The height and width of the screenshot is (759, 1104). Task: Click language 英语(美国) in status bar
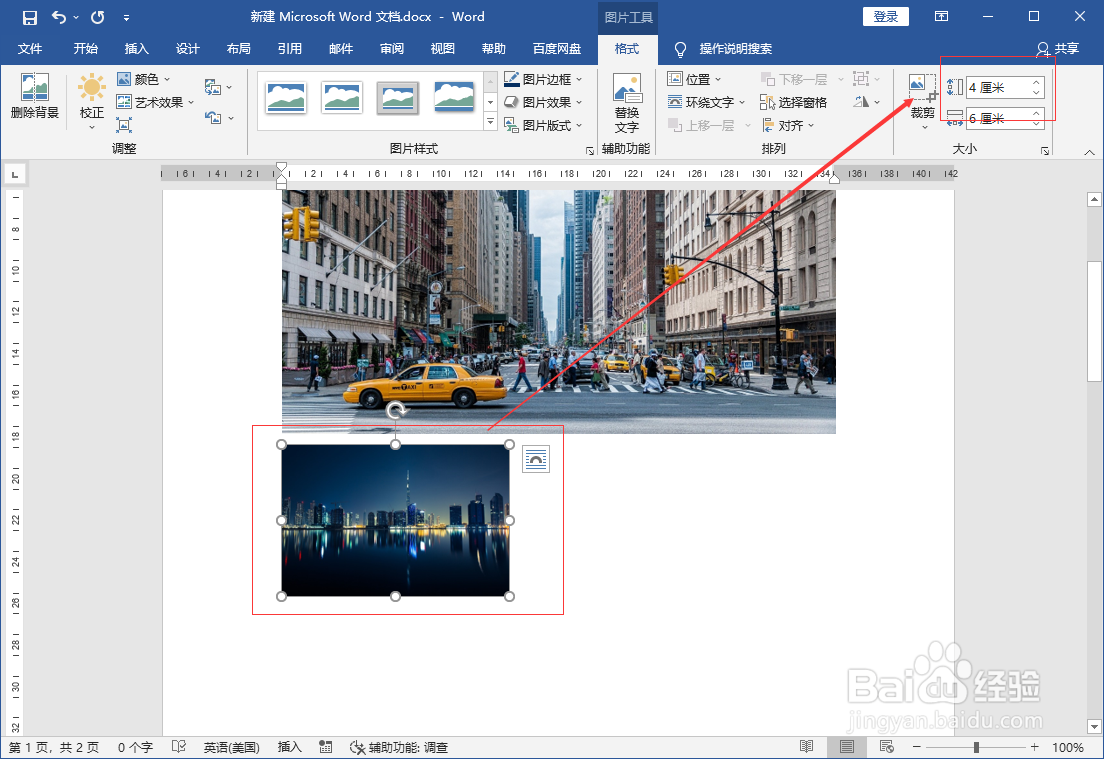(232, 747)
